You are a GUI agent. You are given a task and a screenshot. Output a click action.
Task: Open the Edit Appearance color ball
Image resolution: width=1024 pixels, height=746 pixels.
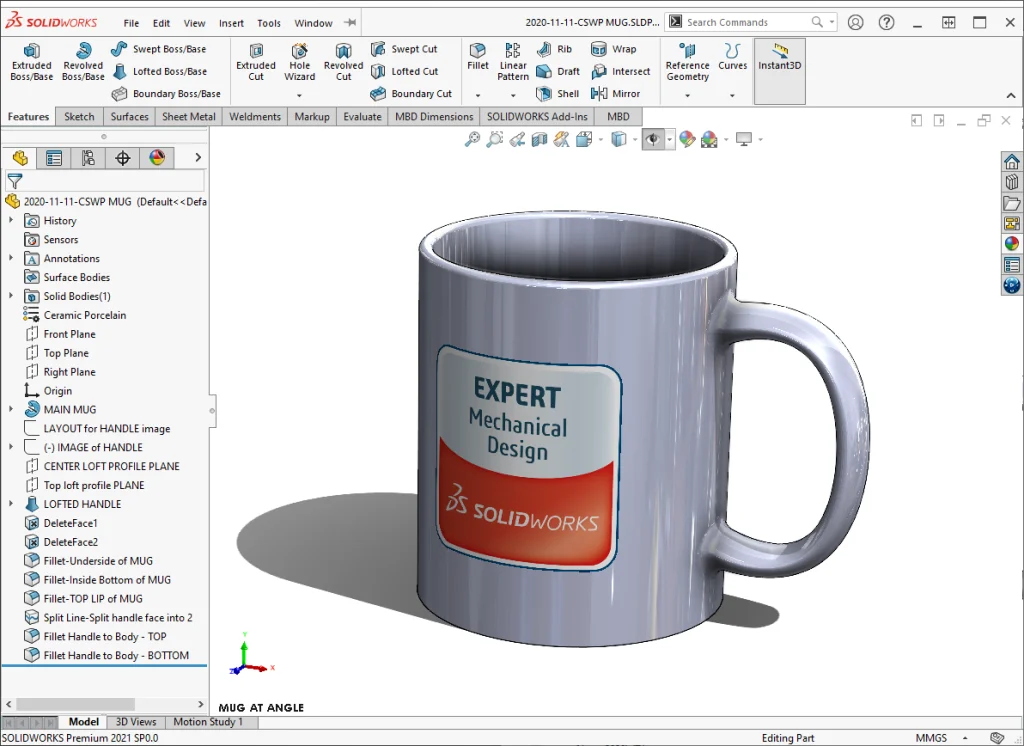(x=687, y=140)
